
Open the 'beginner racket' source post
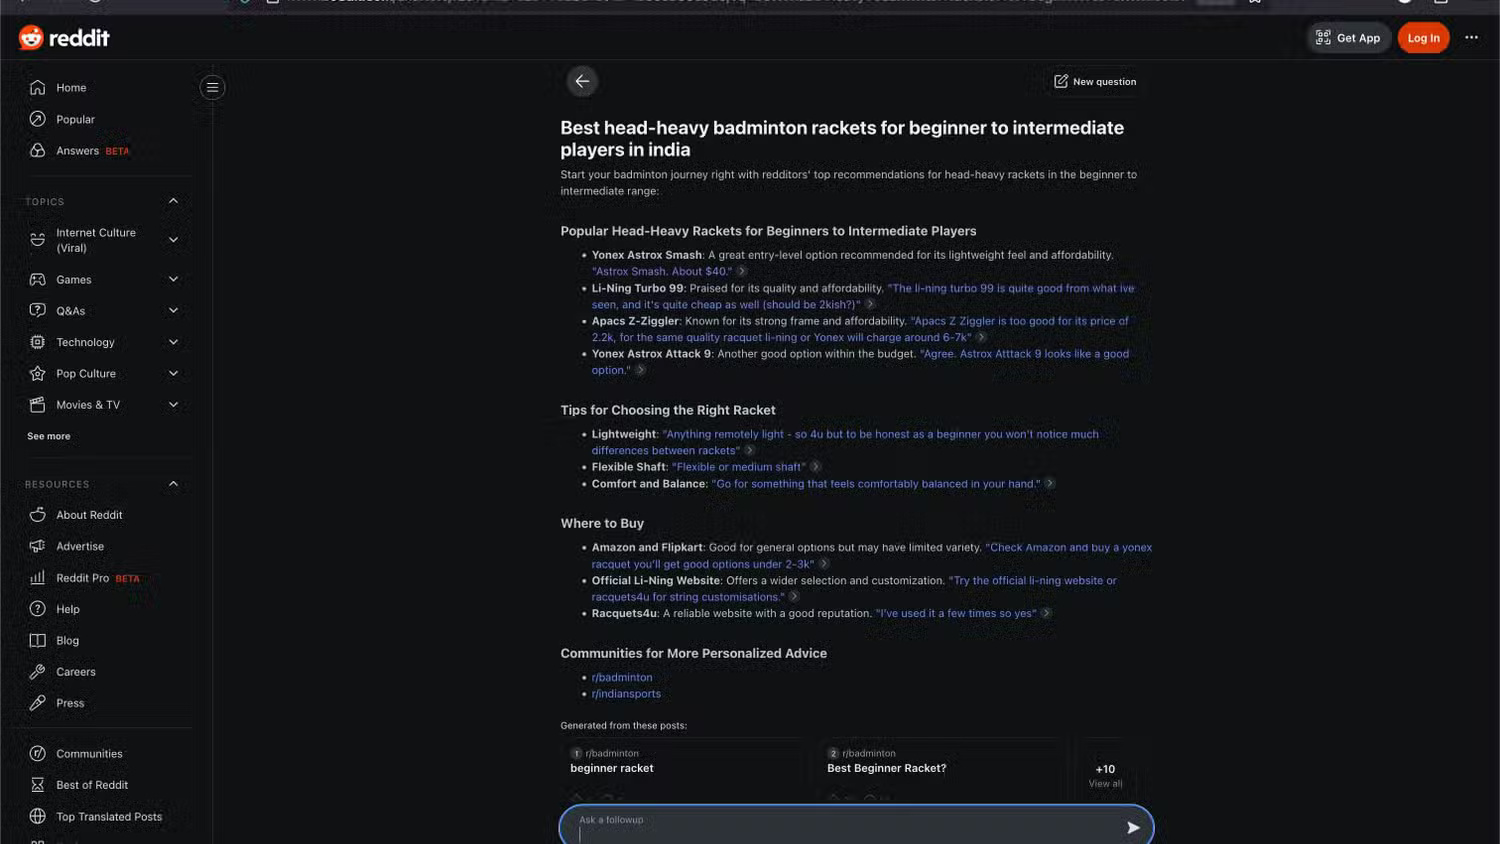612,768
